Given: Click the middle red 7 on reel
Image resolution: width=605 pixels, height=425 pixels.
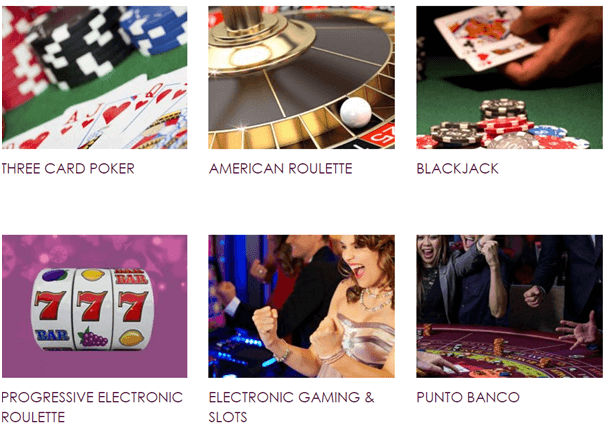Looking at the screenshot, I should coord(92,305).
